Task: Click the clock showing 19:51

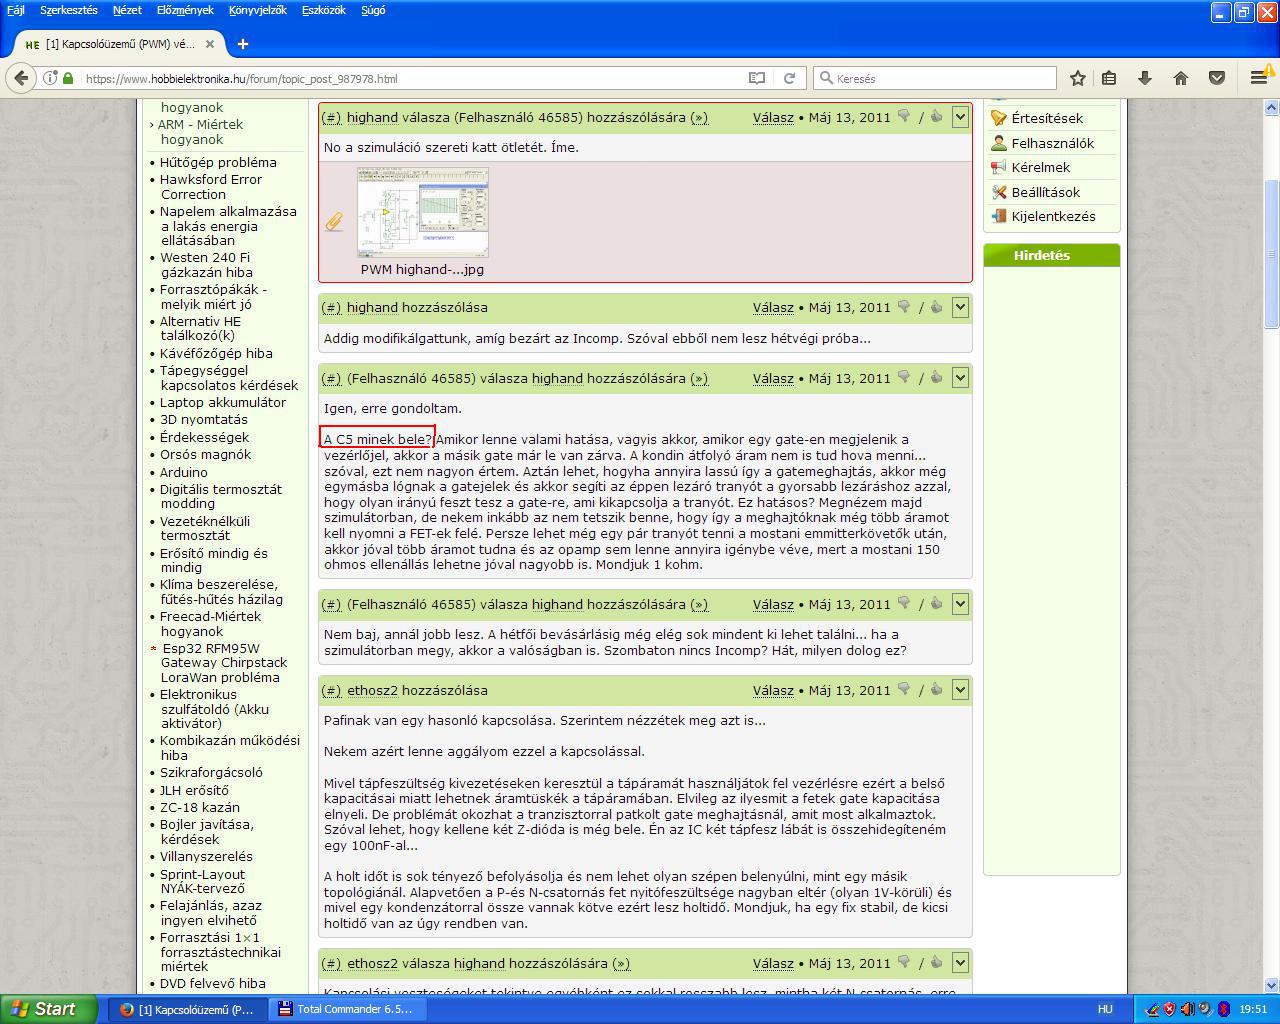Action: (x=1253, y=1009)
